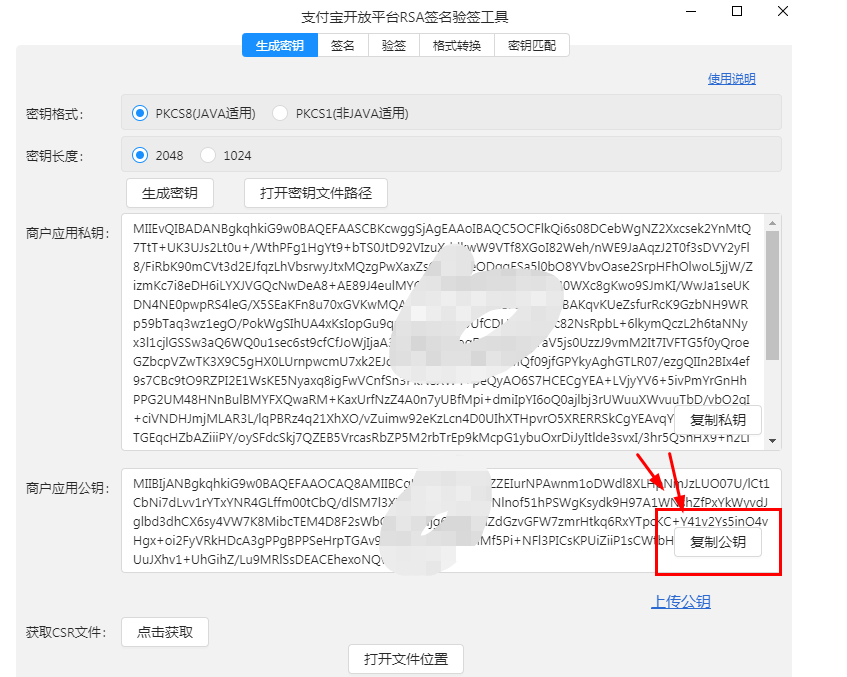This screenshot has height=677, width=847.
Task: Click the private key scrollbar up arrow
Action: pyautogui.click(x=772, y=223)
